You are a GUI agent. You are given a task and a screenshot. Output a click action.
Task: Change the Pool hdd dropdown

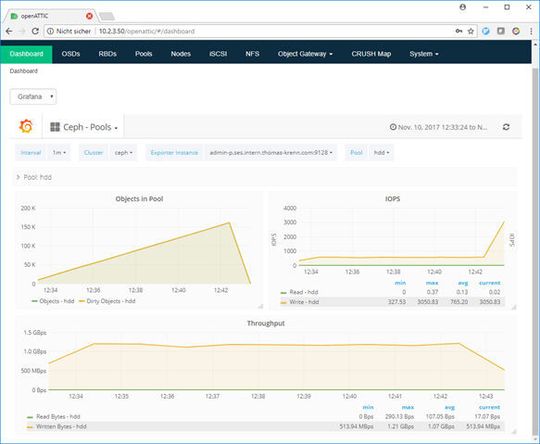click(x=382, y=153)
